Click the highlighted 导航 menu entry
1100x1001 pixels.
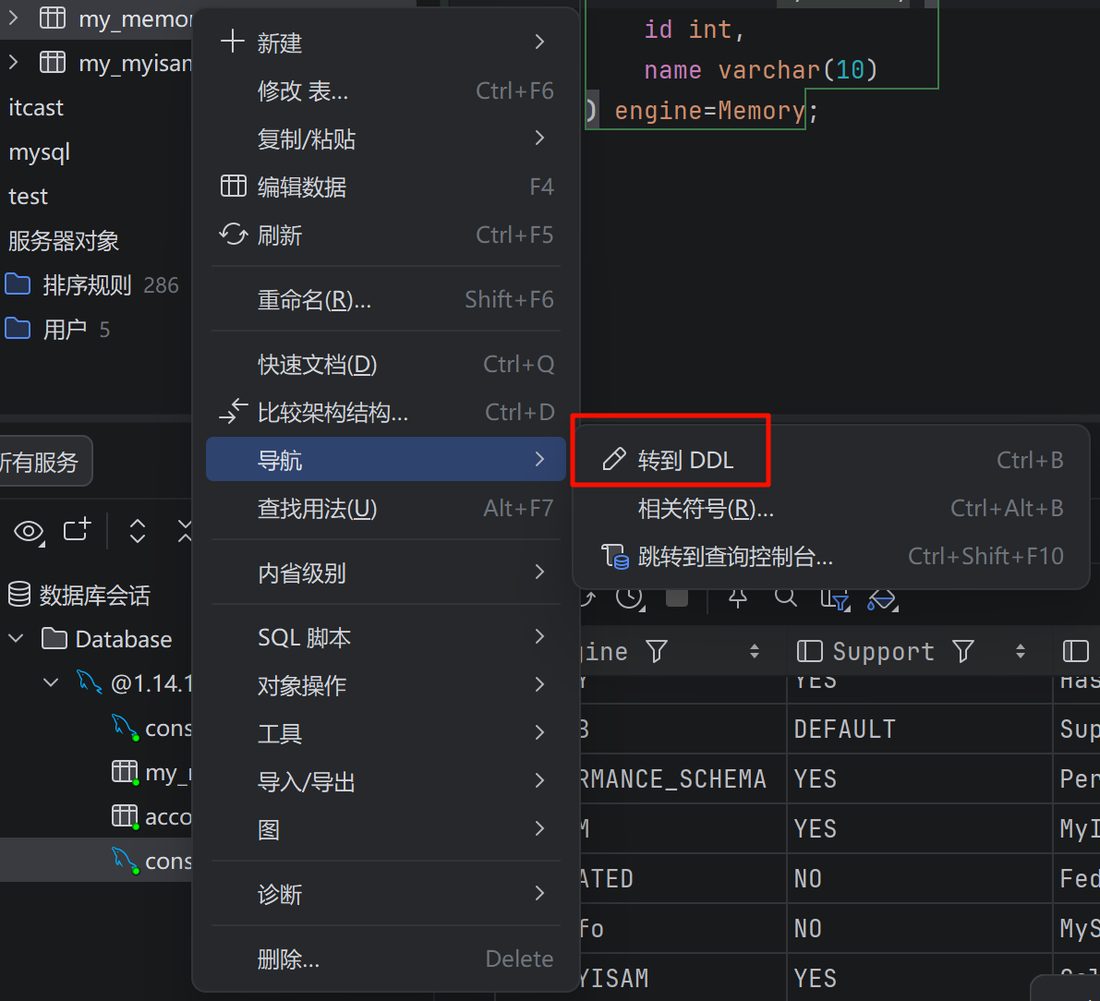click(x=387, y=459)
